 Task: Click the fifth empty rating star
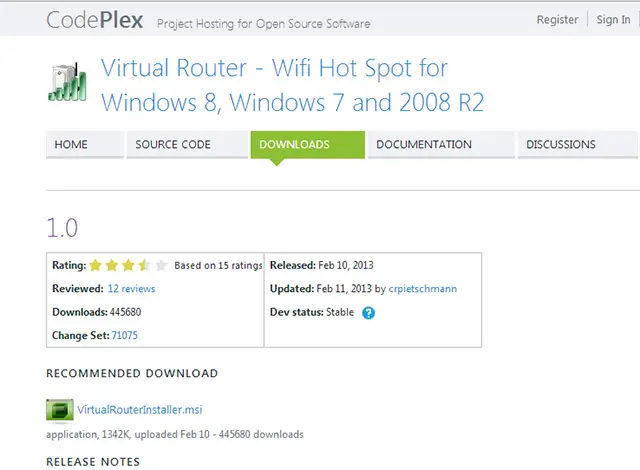point(161,266)
